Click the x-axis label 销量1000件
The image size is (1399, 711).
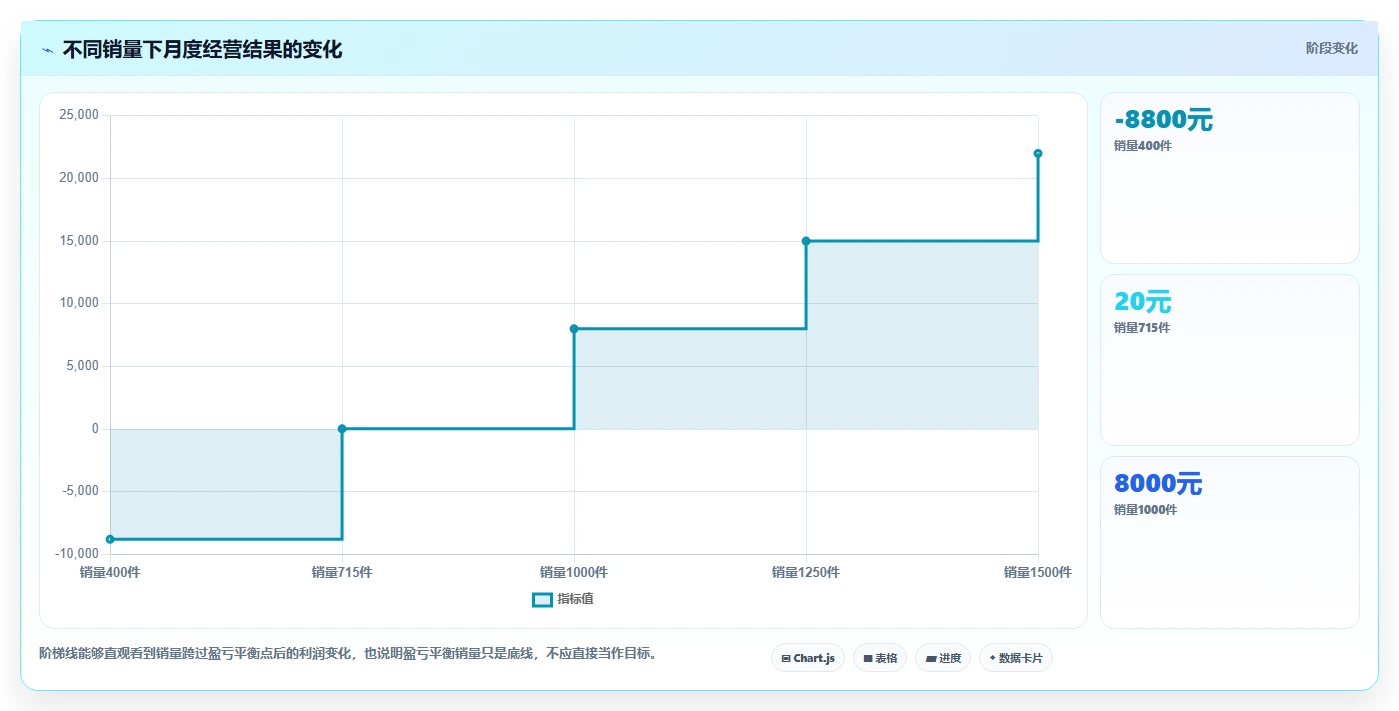point(574,572)
